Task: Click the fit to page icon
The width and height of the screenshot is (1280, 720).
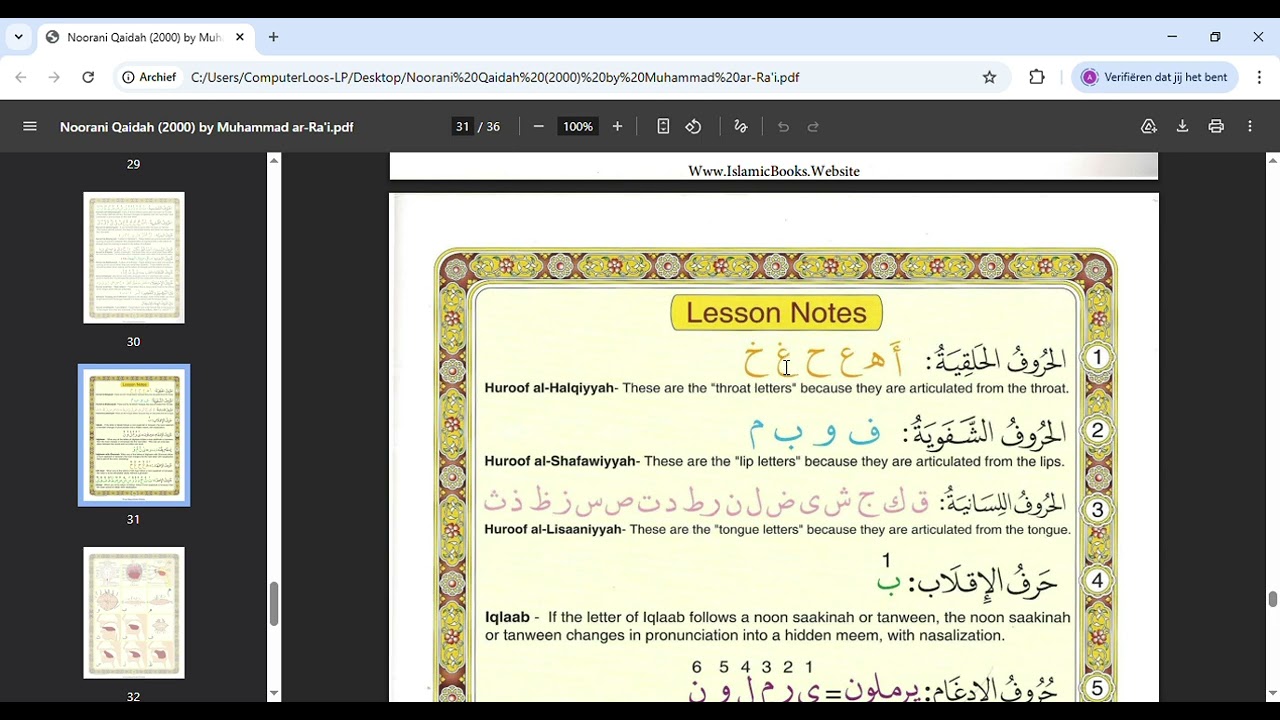Action: [x=663, y=127]
